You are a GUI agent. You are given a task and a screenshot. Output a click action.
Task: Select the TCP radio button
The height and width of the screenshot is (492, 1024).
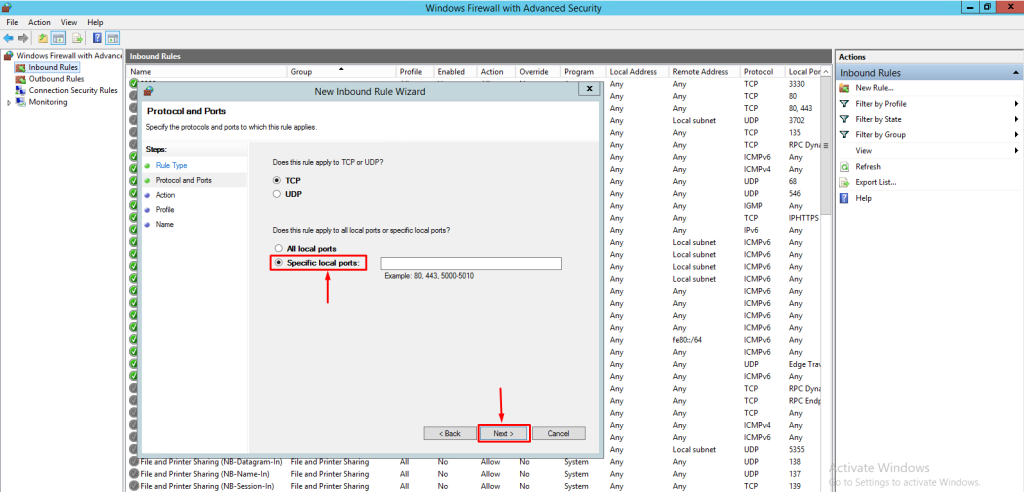[279, 180]
